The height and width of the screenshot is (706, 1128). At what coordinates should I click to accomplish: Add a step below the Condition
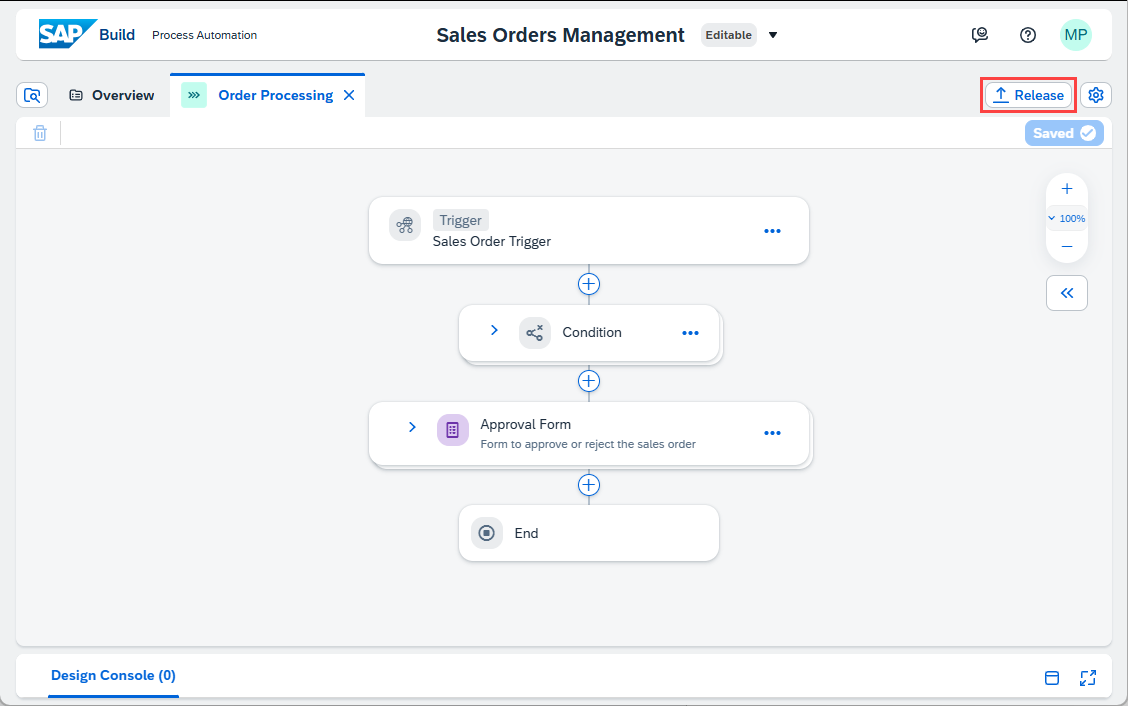pyautogui.click(x=588, y=381)
